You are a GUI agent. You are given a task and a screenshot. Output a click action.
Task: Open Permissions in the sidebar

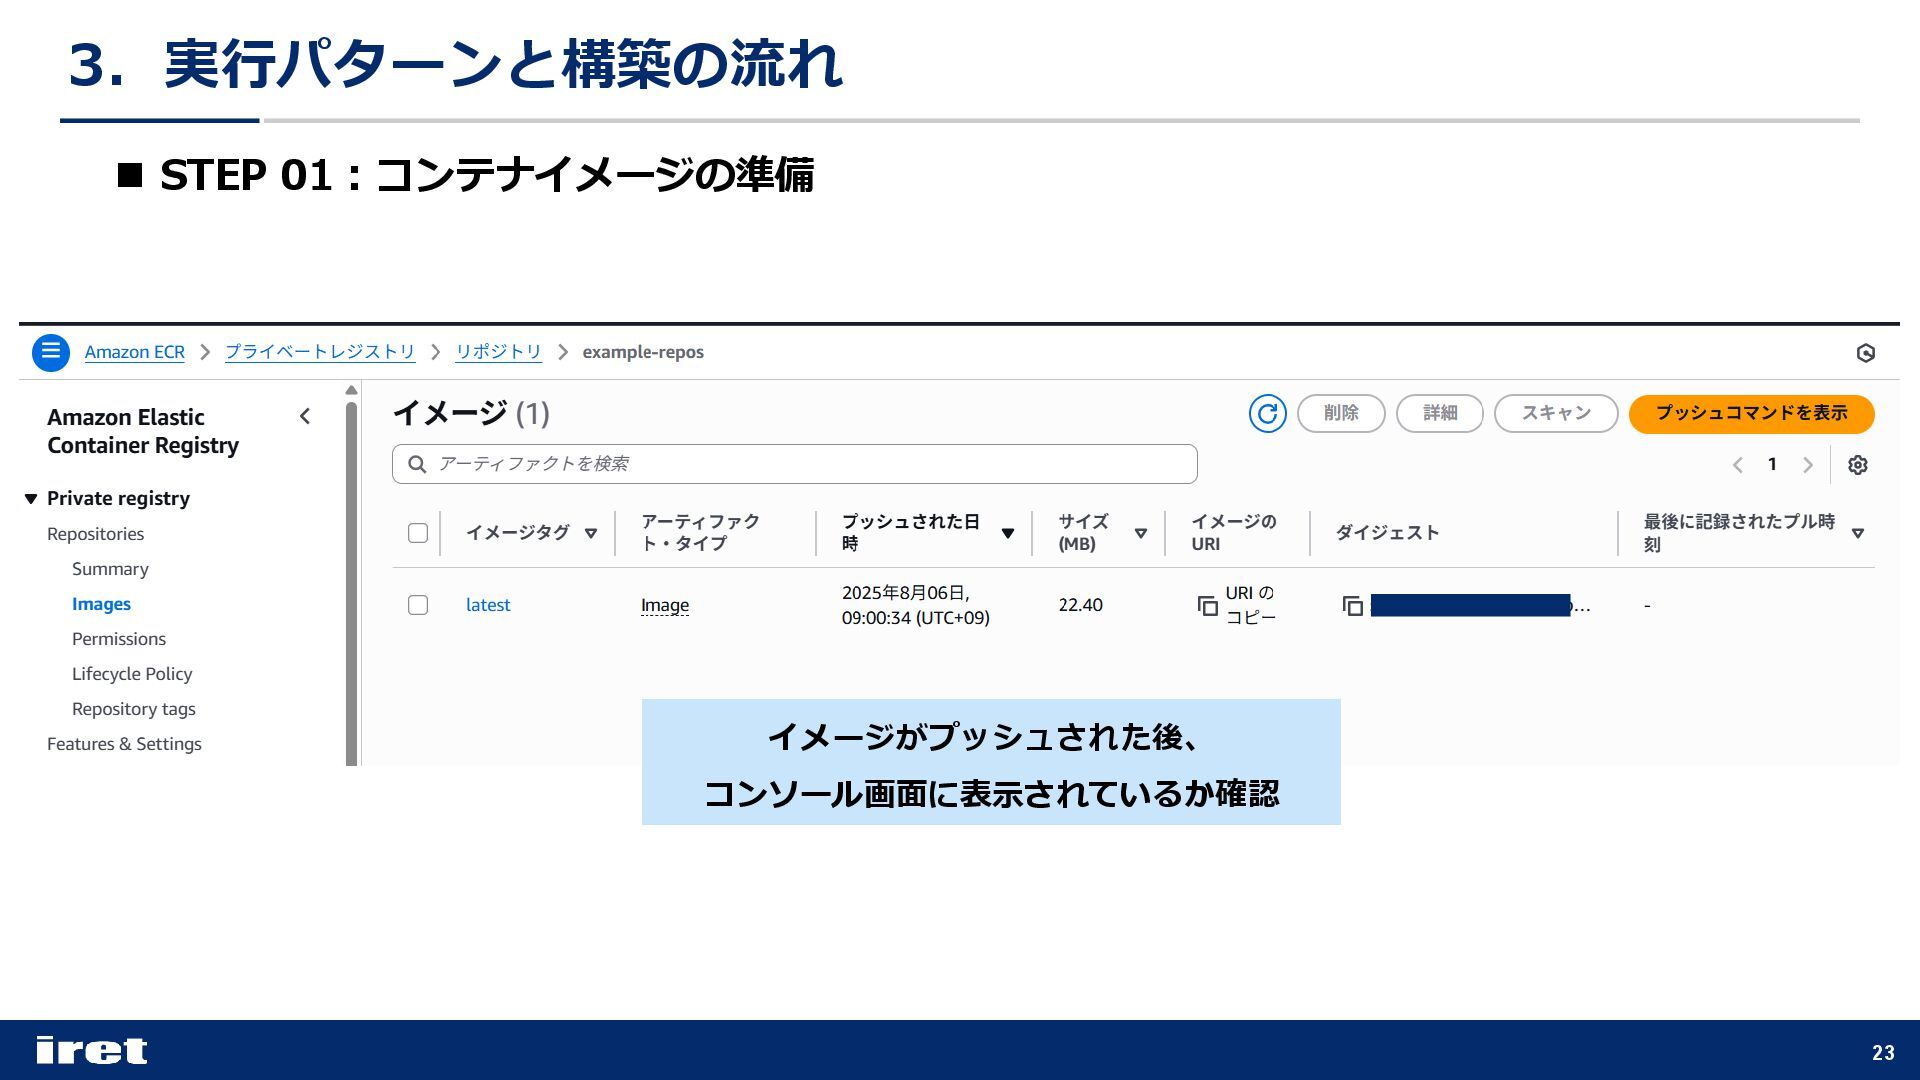(x=119, y=639)
